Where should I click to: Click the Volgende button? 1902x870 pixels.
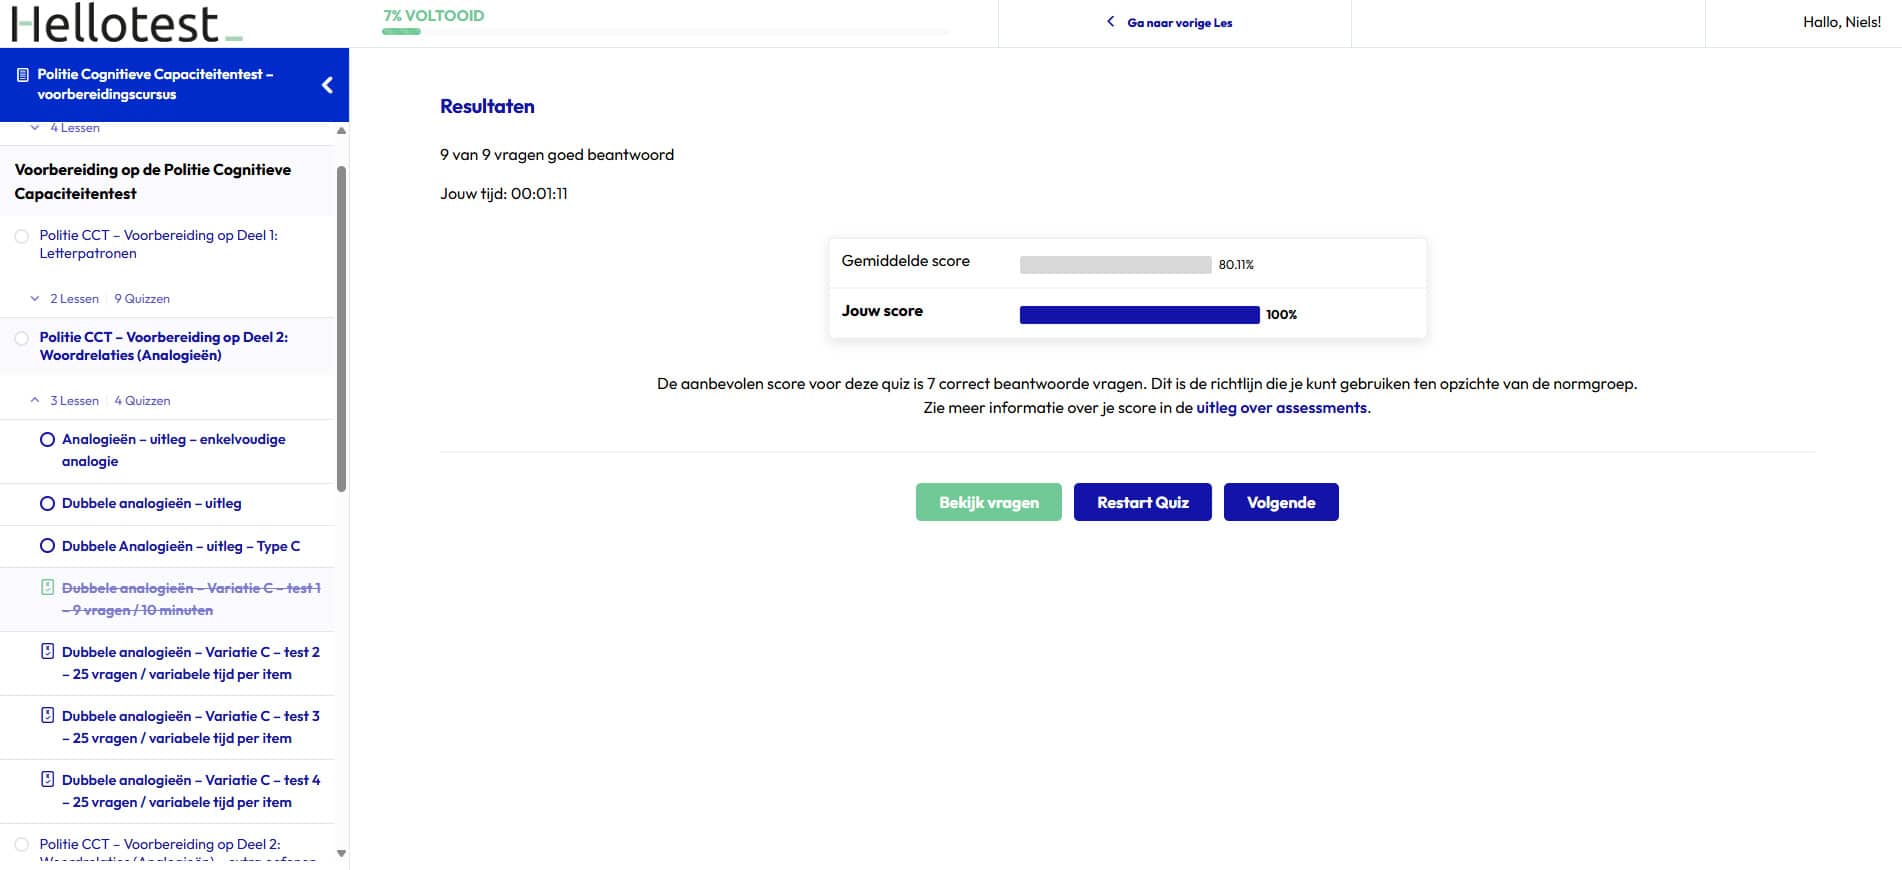point(1281,502)
